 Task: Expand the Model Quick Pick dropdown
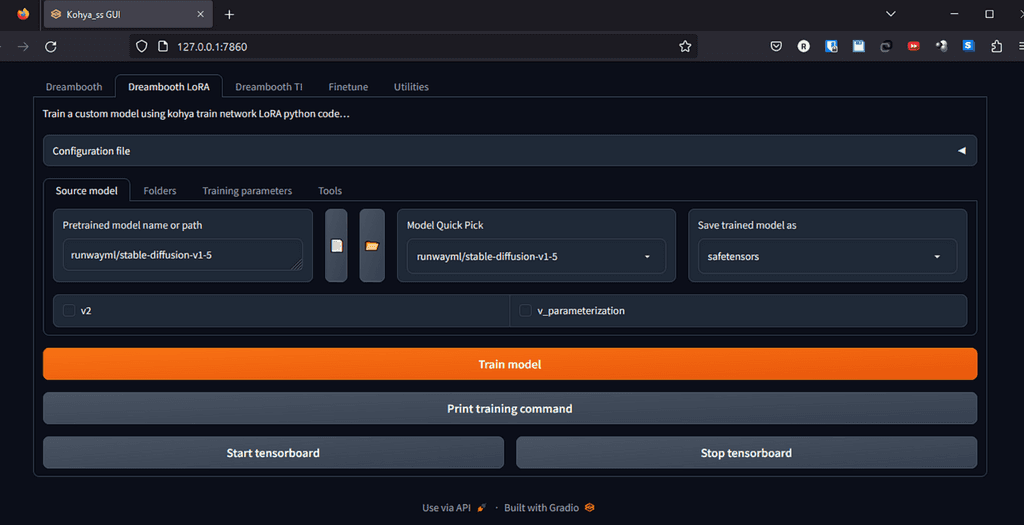[536, 257]
